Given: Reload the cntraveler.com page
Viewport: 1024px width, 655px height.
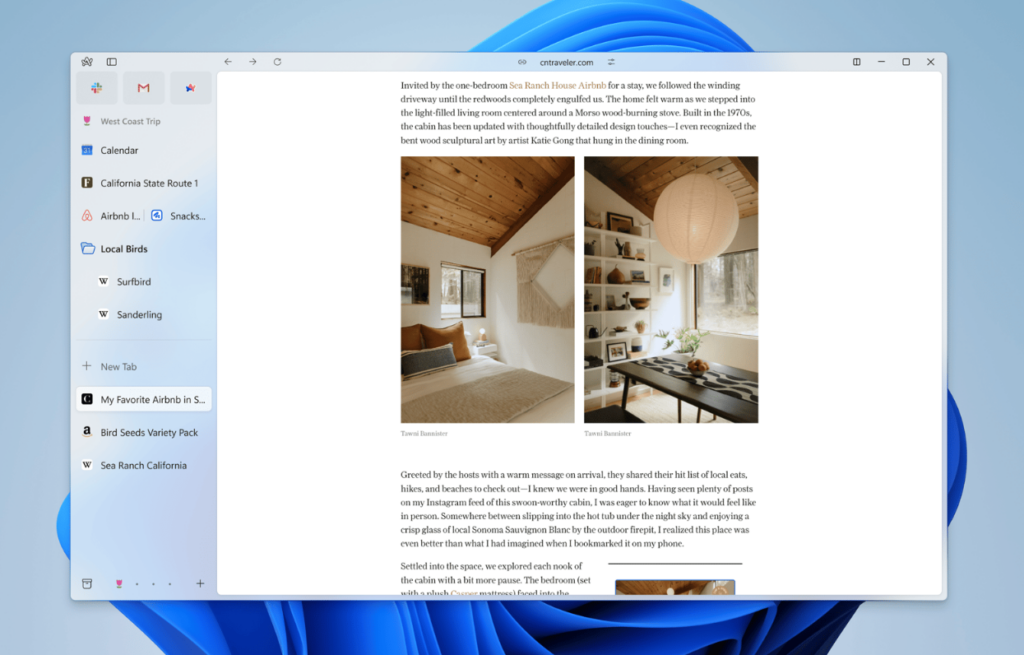Looking at the screenshot, I should tap(277, 61).
